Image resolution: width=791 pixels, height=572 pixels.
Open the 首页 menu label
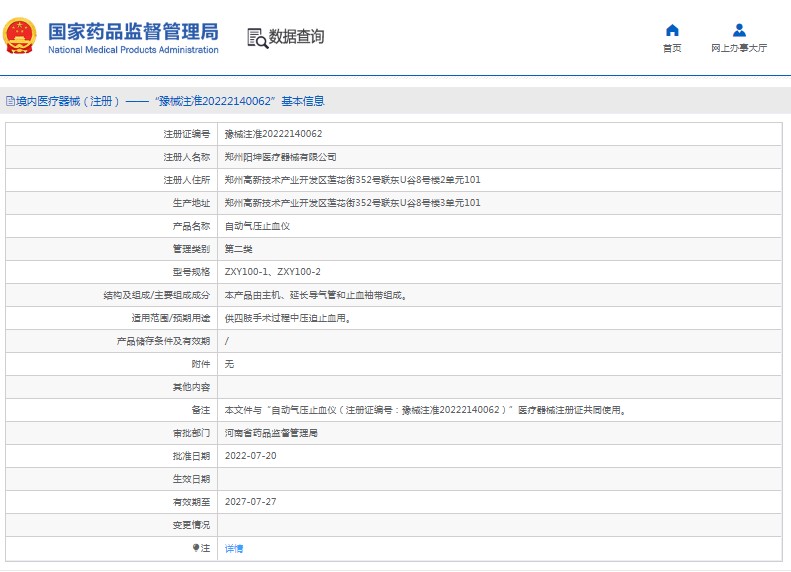click(x=672, y=48)
